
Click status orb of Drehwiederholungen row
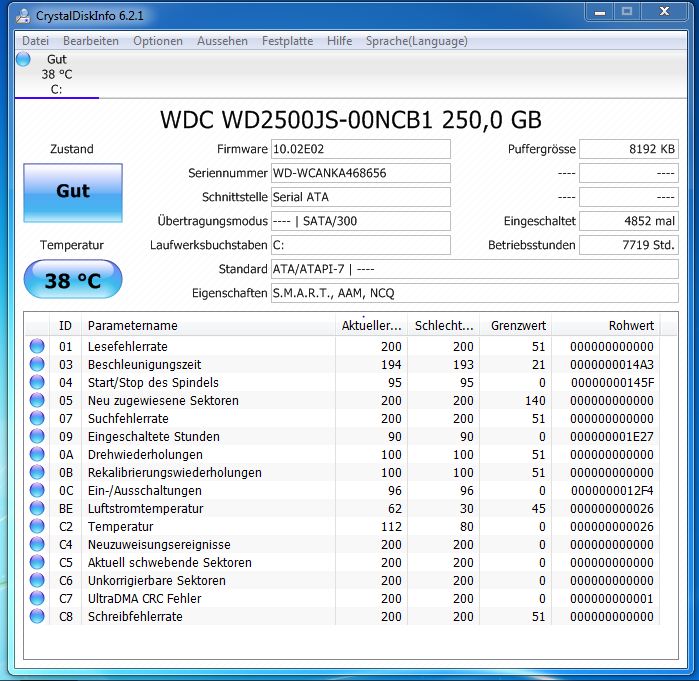click(37, 454)
